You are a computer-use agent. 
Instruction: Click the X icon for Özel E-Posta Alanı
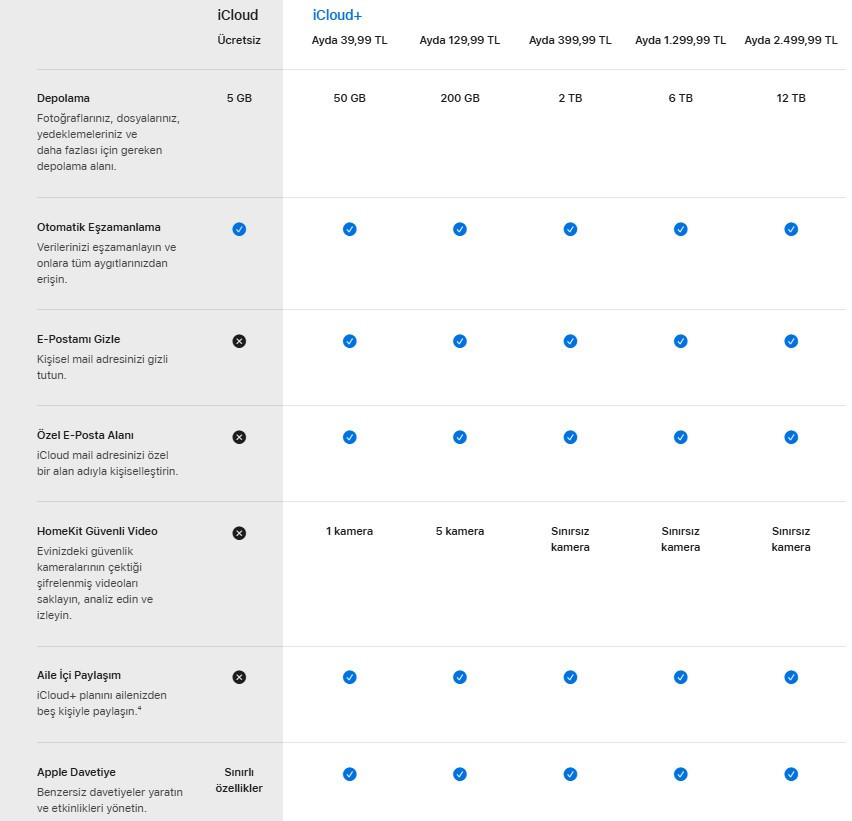point(239,437)
